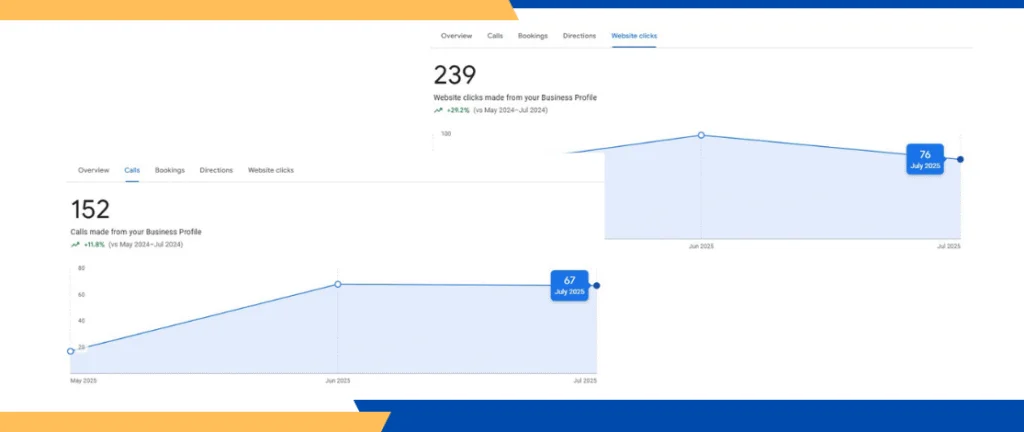Select Calls tab in the Website clicks panel
The width and height of the screenshot is (1024, 432).
point(495,36)
